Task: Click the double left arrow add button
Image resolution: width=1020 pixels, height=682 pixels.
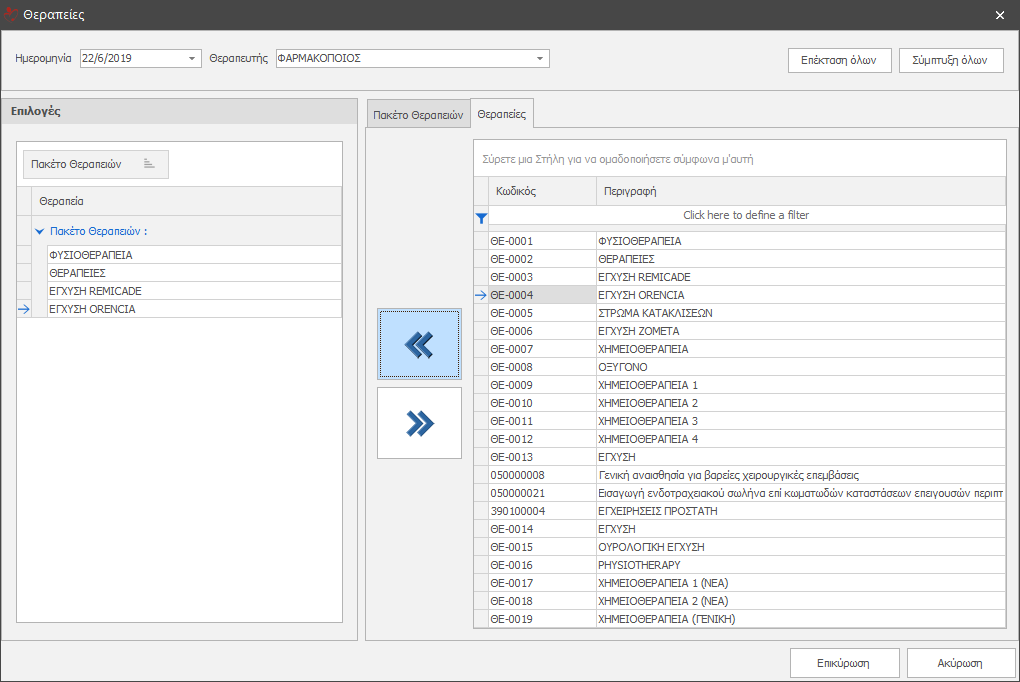Action: (419, 344)
